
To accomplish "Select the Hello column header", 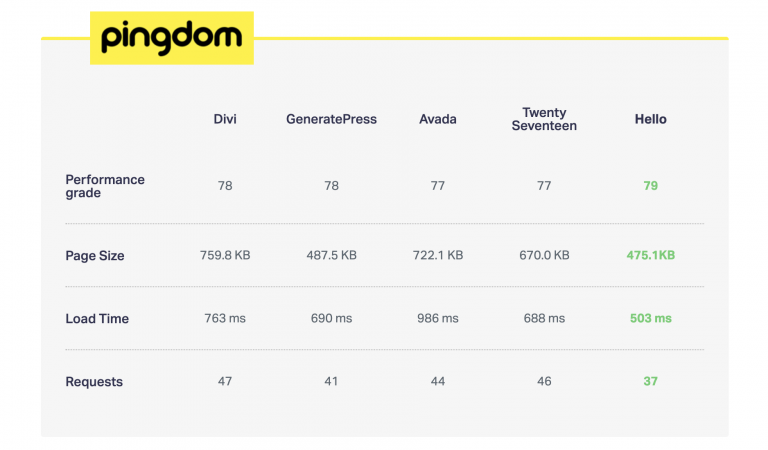I will point(650,119).
